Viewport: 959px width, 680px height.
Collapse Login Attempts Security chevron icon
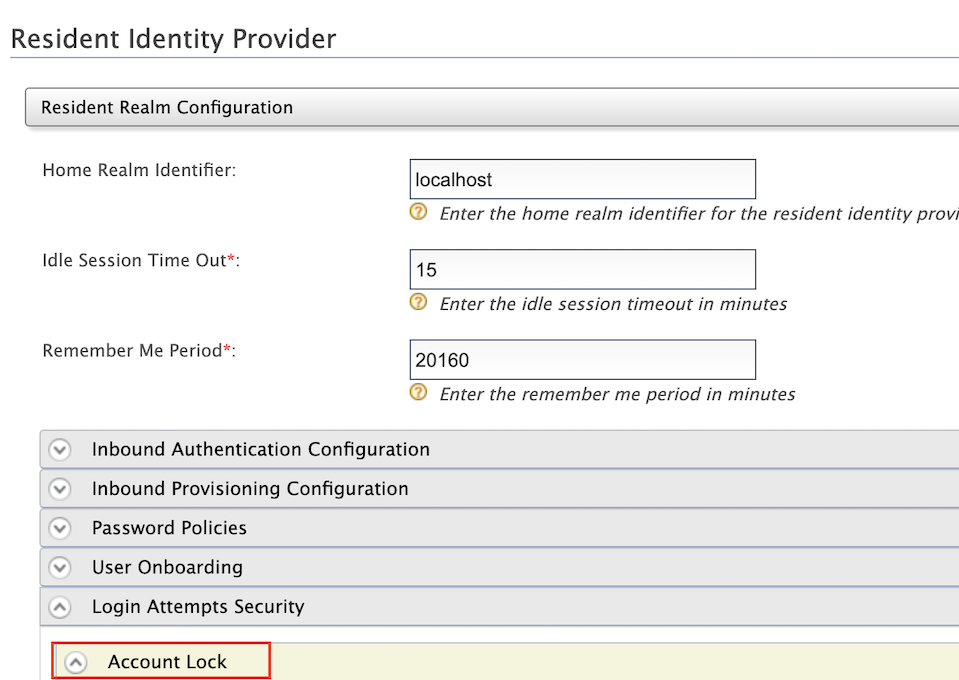(x=60, y=607)
